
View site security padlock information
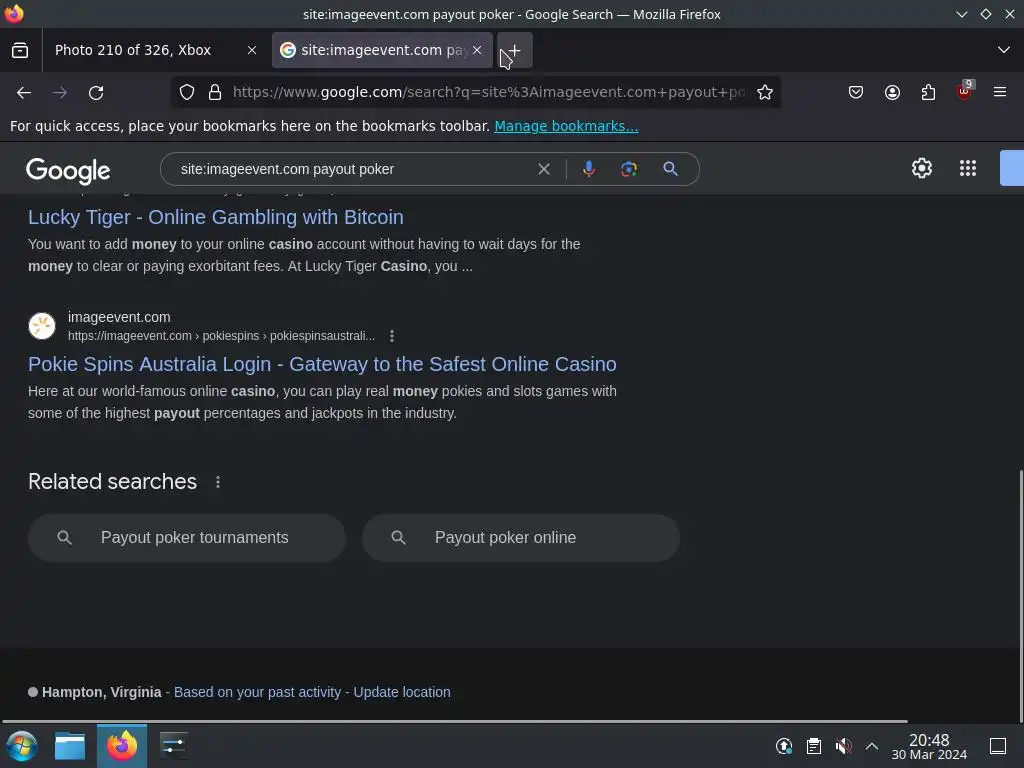click(215, 93)
